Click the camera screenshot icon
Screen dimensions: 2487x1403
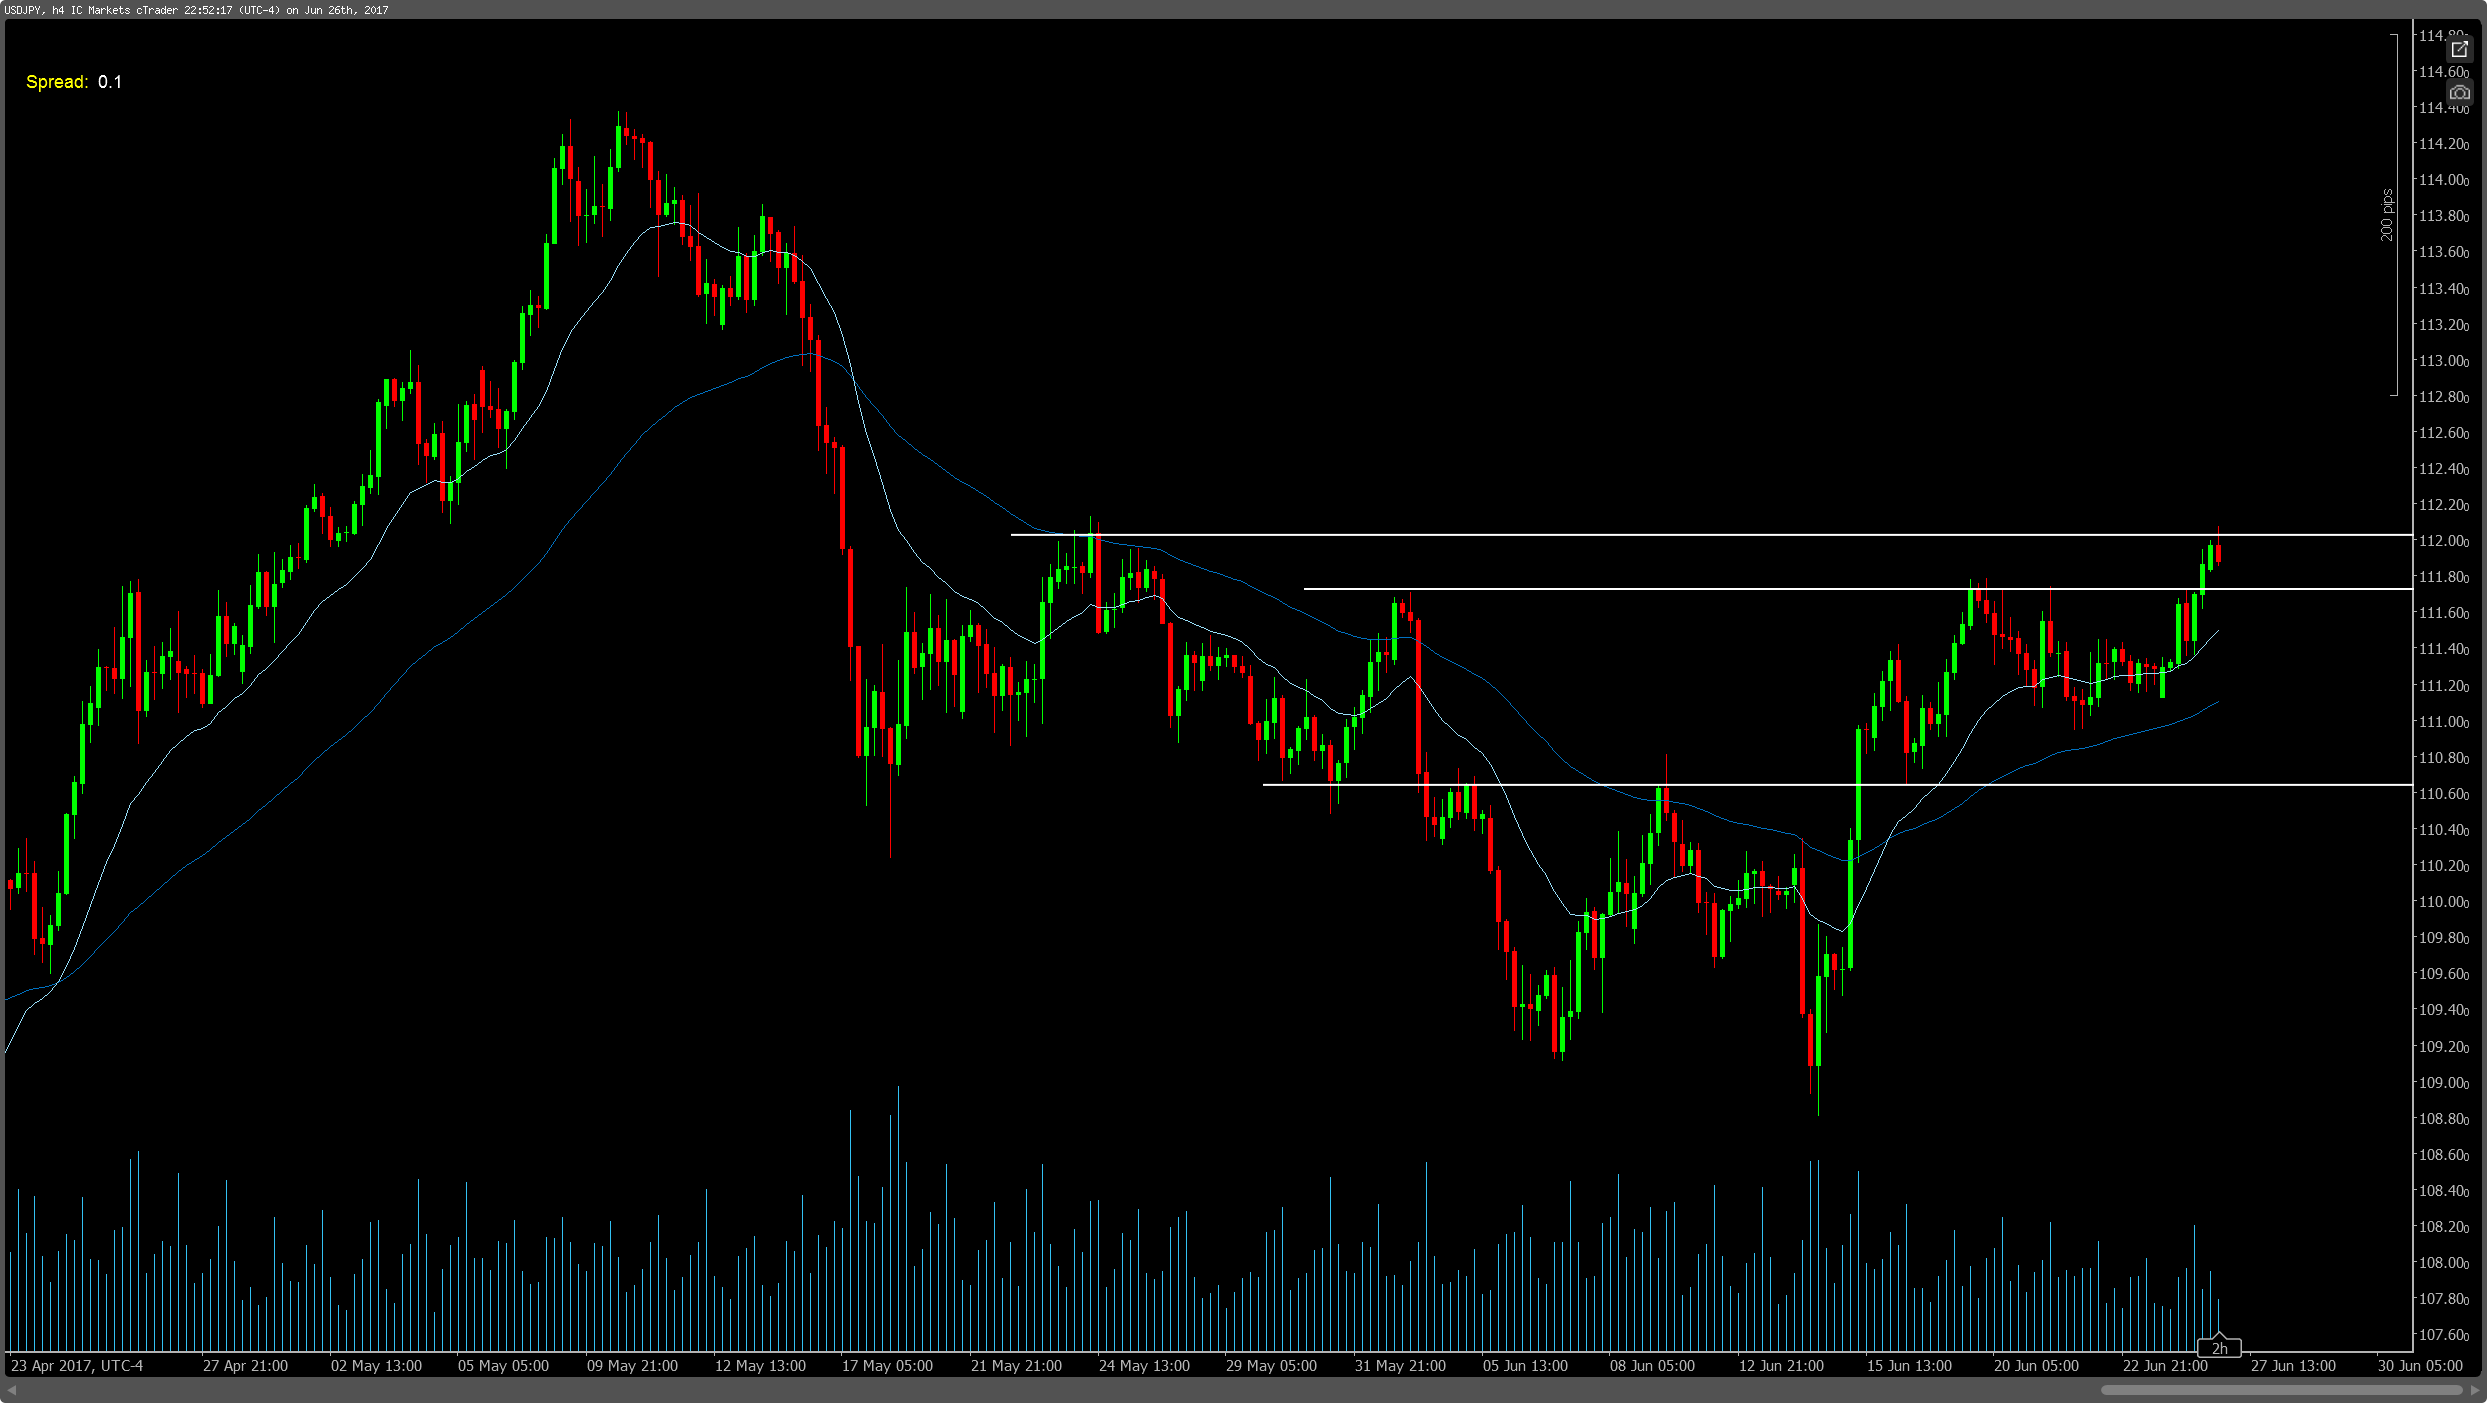(x=2459, y=92)
